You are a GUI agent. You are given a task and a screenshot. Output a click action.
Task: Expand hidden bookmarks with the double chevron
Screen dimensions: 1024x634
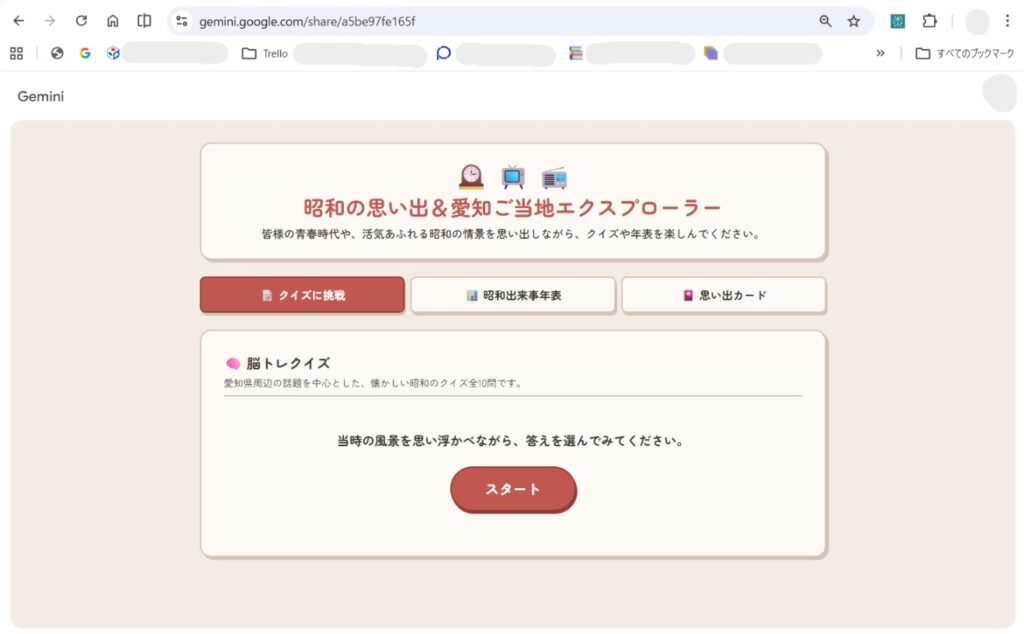click(x=880, y=54)
